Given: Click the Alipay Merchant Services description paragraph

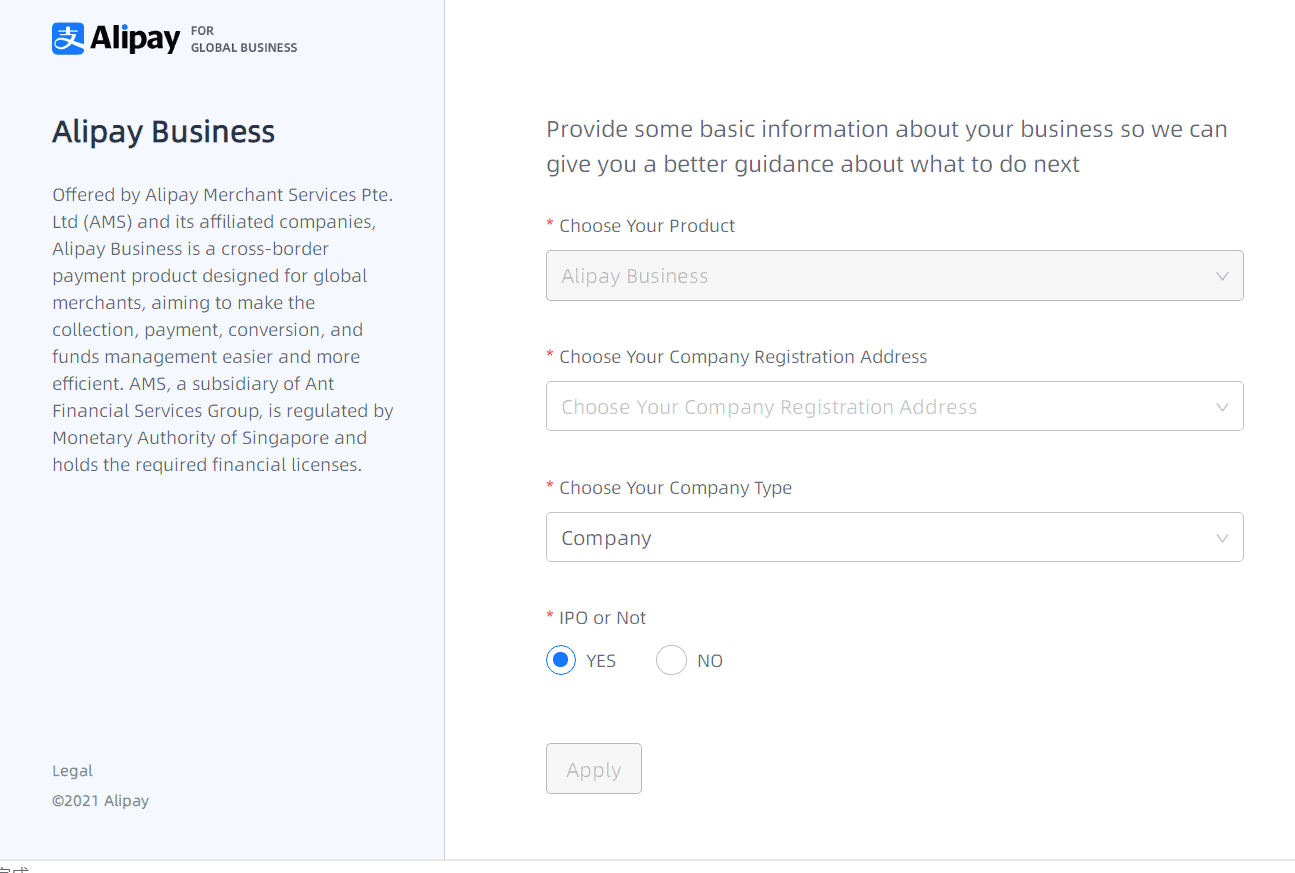Looking at the screenshot, I should click(x=223, y=330).
